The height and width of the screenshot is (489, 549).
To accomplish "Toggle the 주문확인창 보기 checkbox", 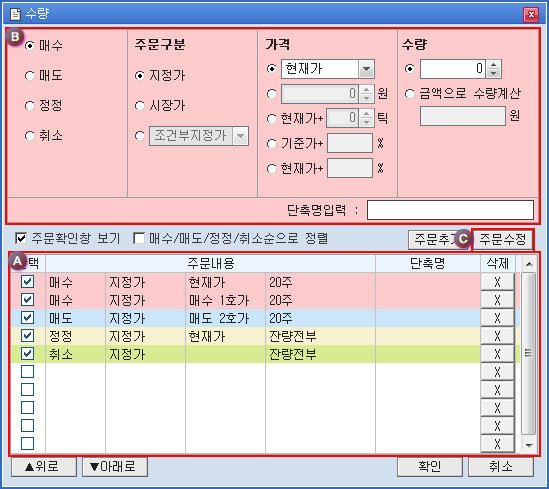I will point(21,239).
